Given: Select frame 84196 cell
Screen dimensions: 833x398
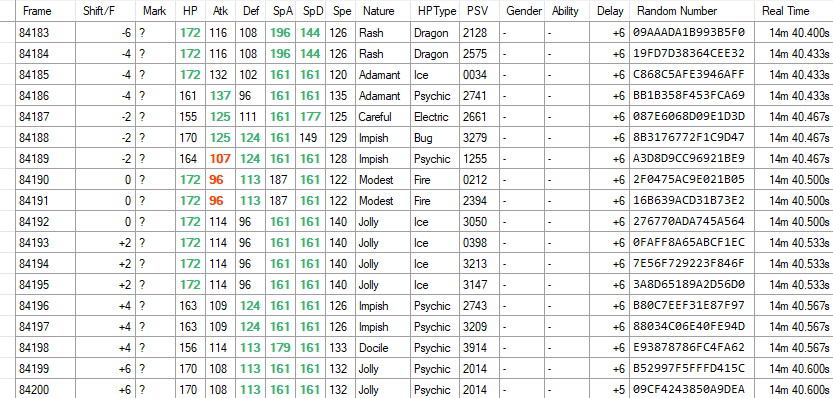Looking at the screenshot, I should coord(45,306).
